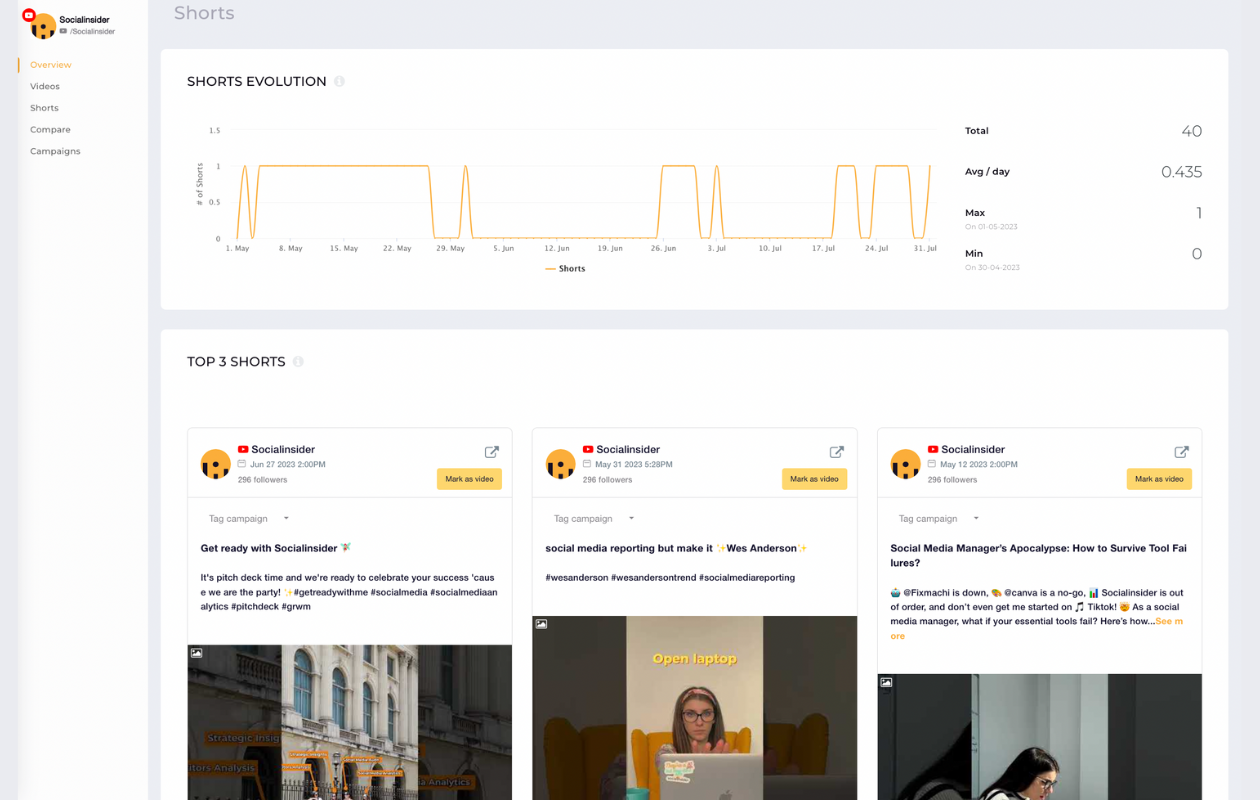Open the May 31 short externally
This screenshot has height=800, width=1260.
pos(836,452)
